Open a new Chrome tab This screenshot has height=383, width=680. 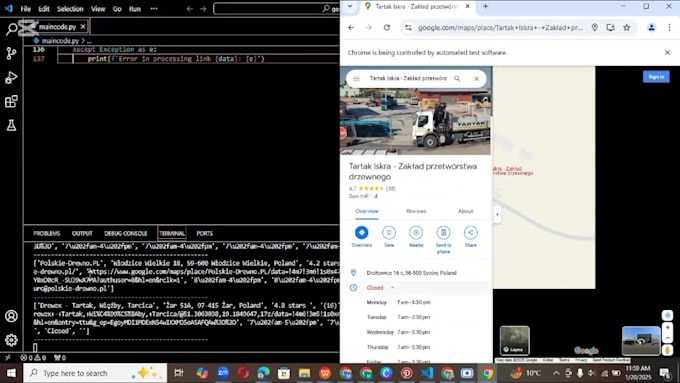point(485,7)
